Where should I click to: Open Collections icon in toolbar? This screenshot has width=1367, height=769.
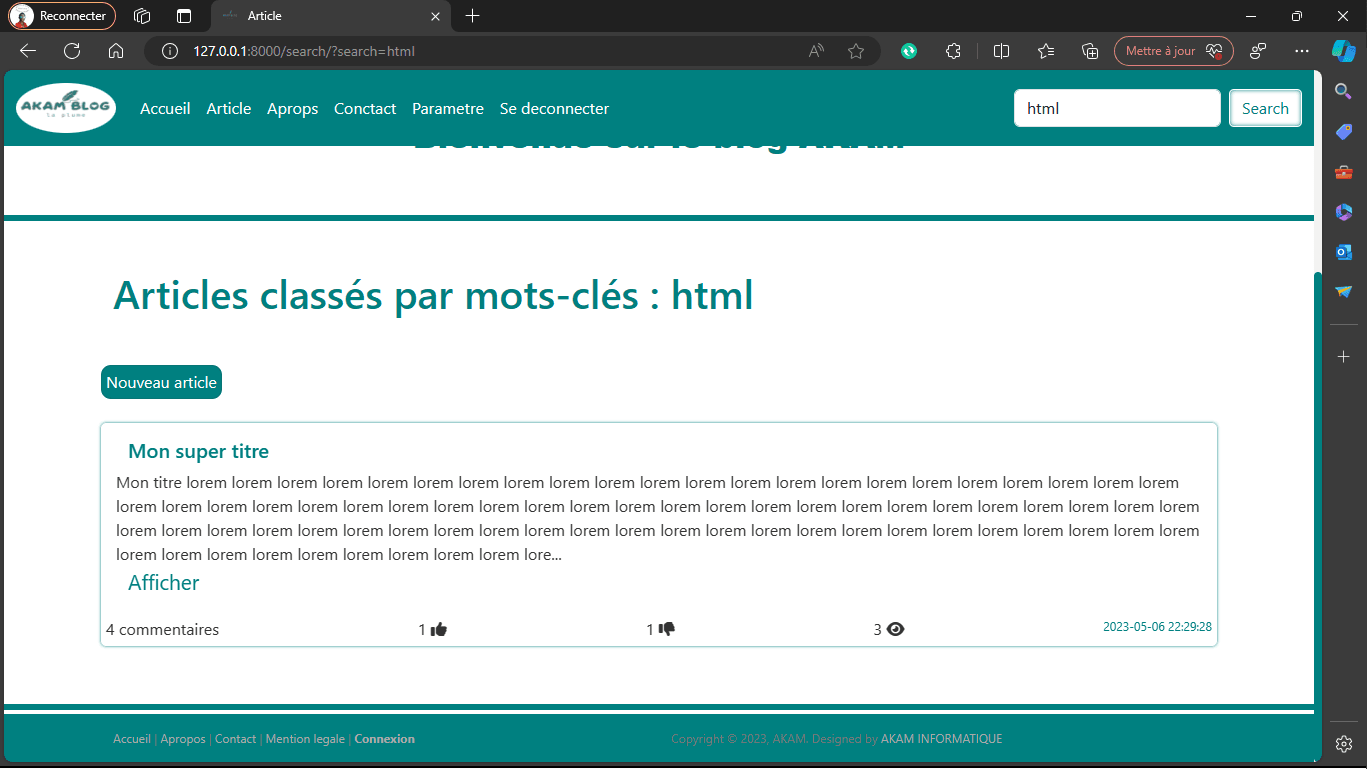pos(1091,51)
